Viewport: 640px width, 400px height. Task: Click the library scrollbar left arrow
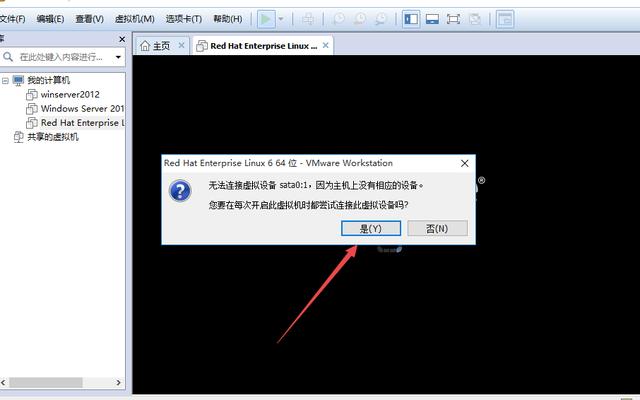pyautogui.click(x=3, y=382)
